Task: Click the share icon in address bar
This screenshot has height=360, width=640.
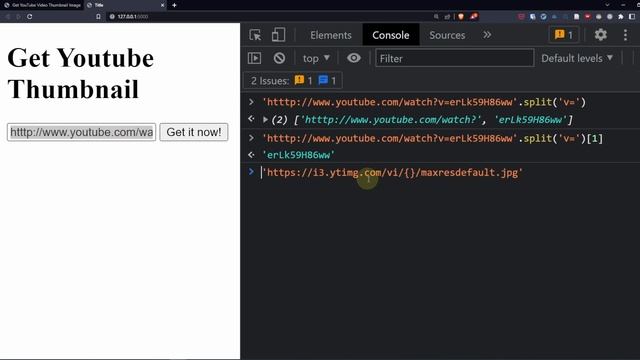Action: pos(447,17)
